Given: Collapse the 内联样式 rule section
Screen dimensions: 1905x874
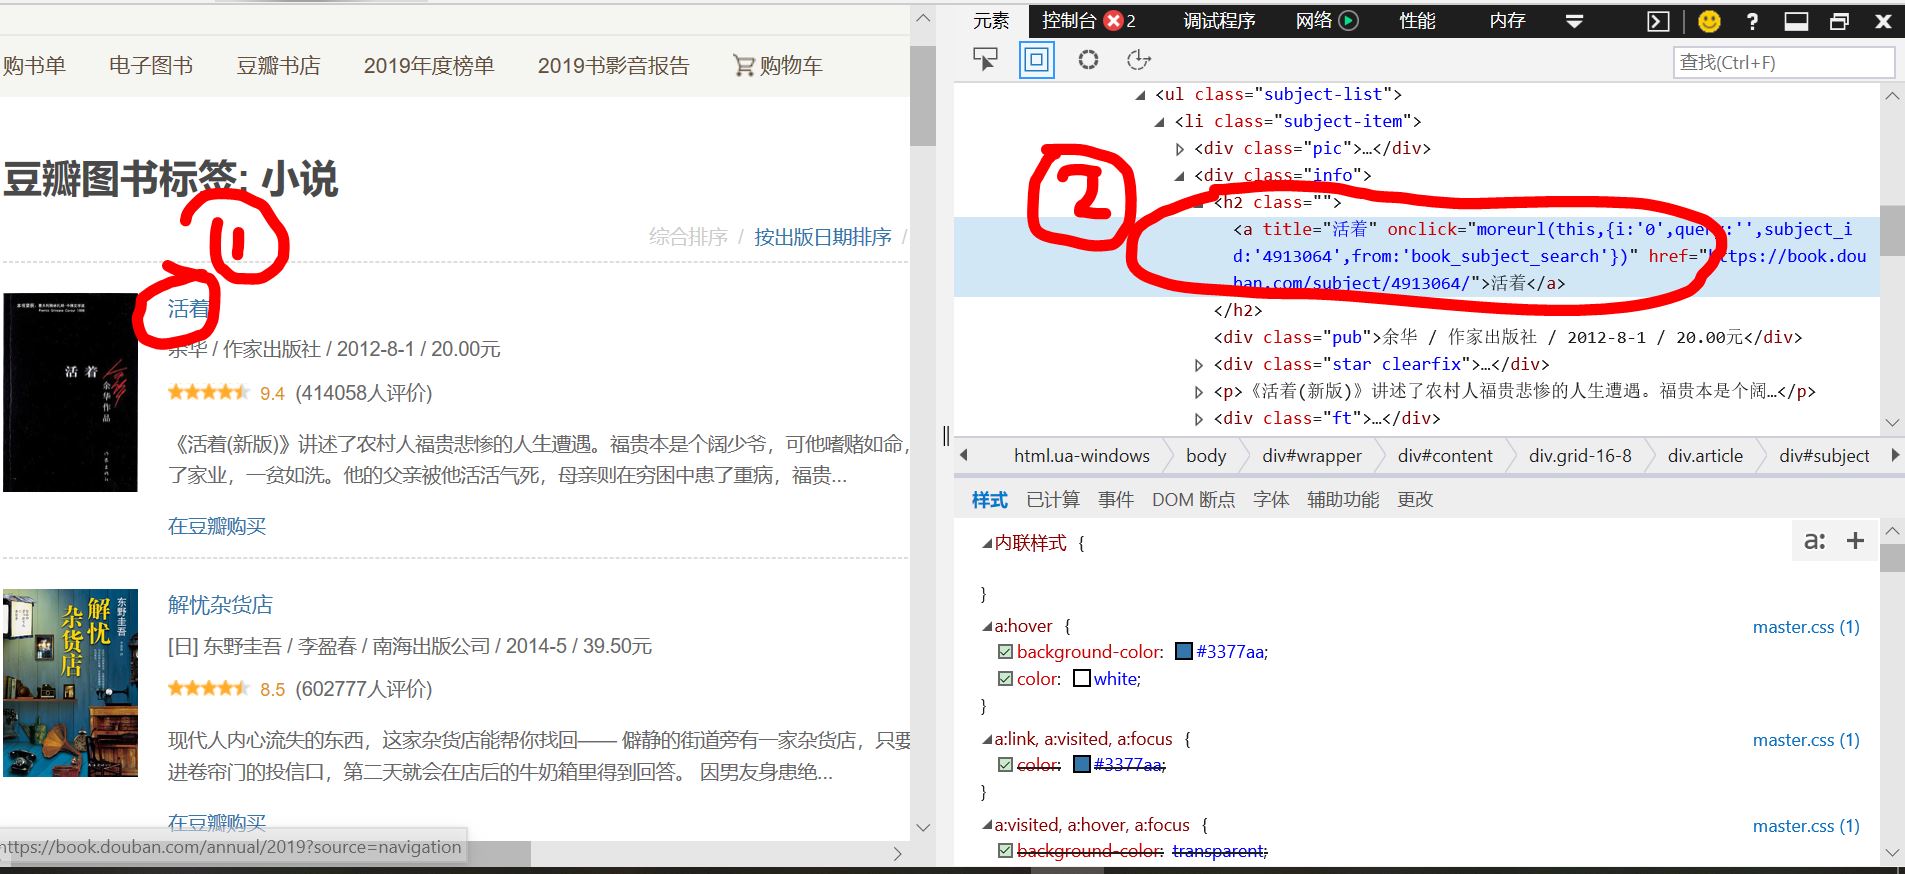Looking at the screenshot, I should 987,544.
